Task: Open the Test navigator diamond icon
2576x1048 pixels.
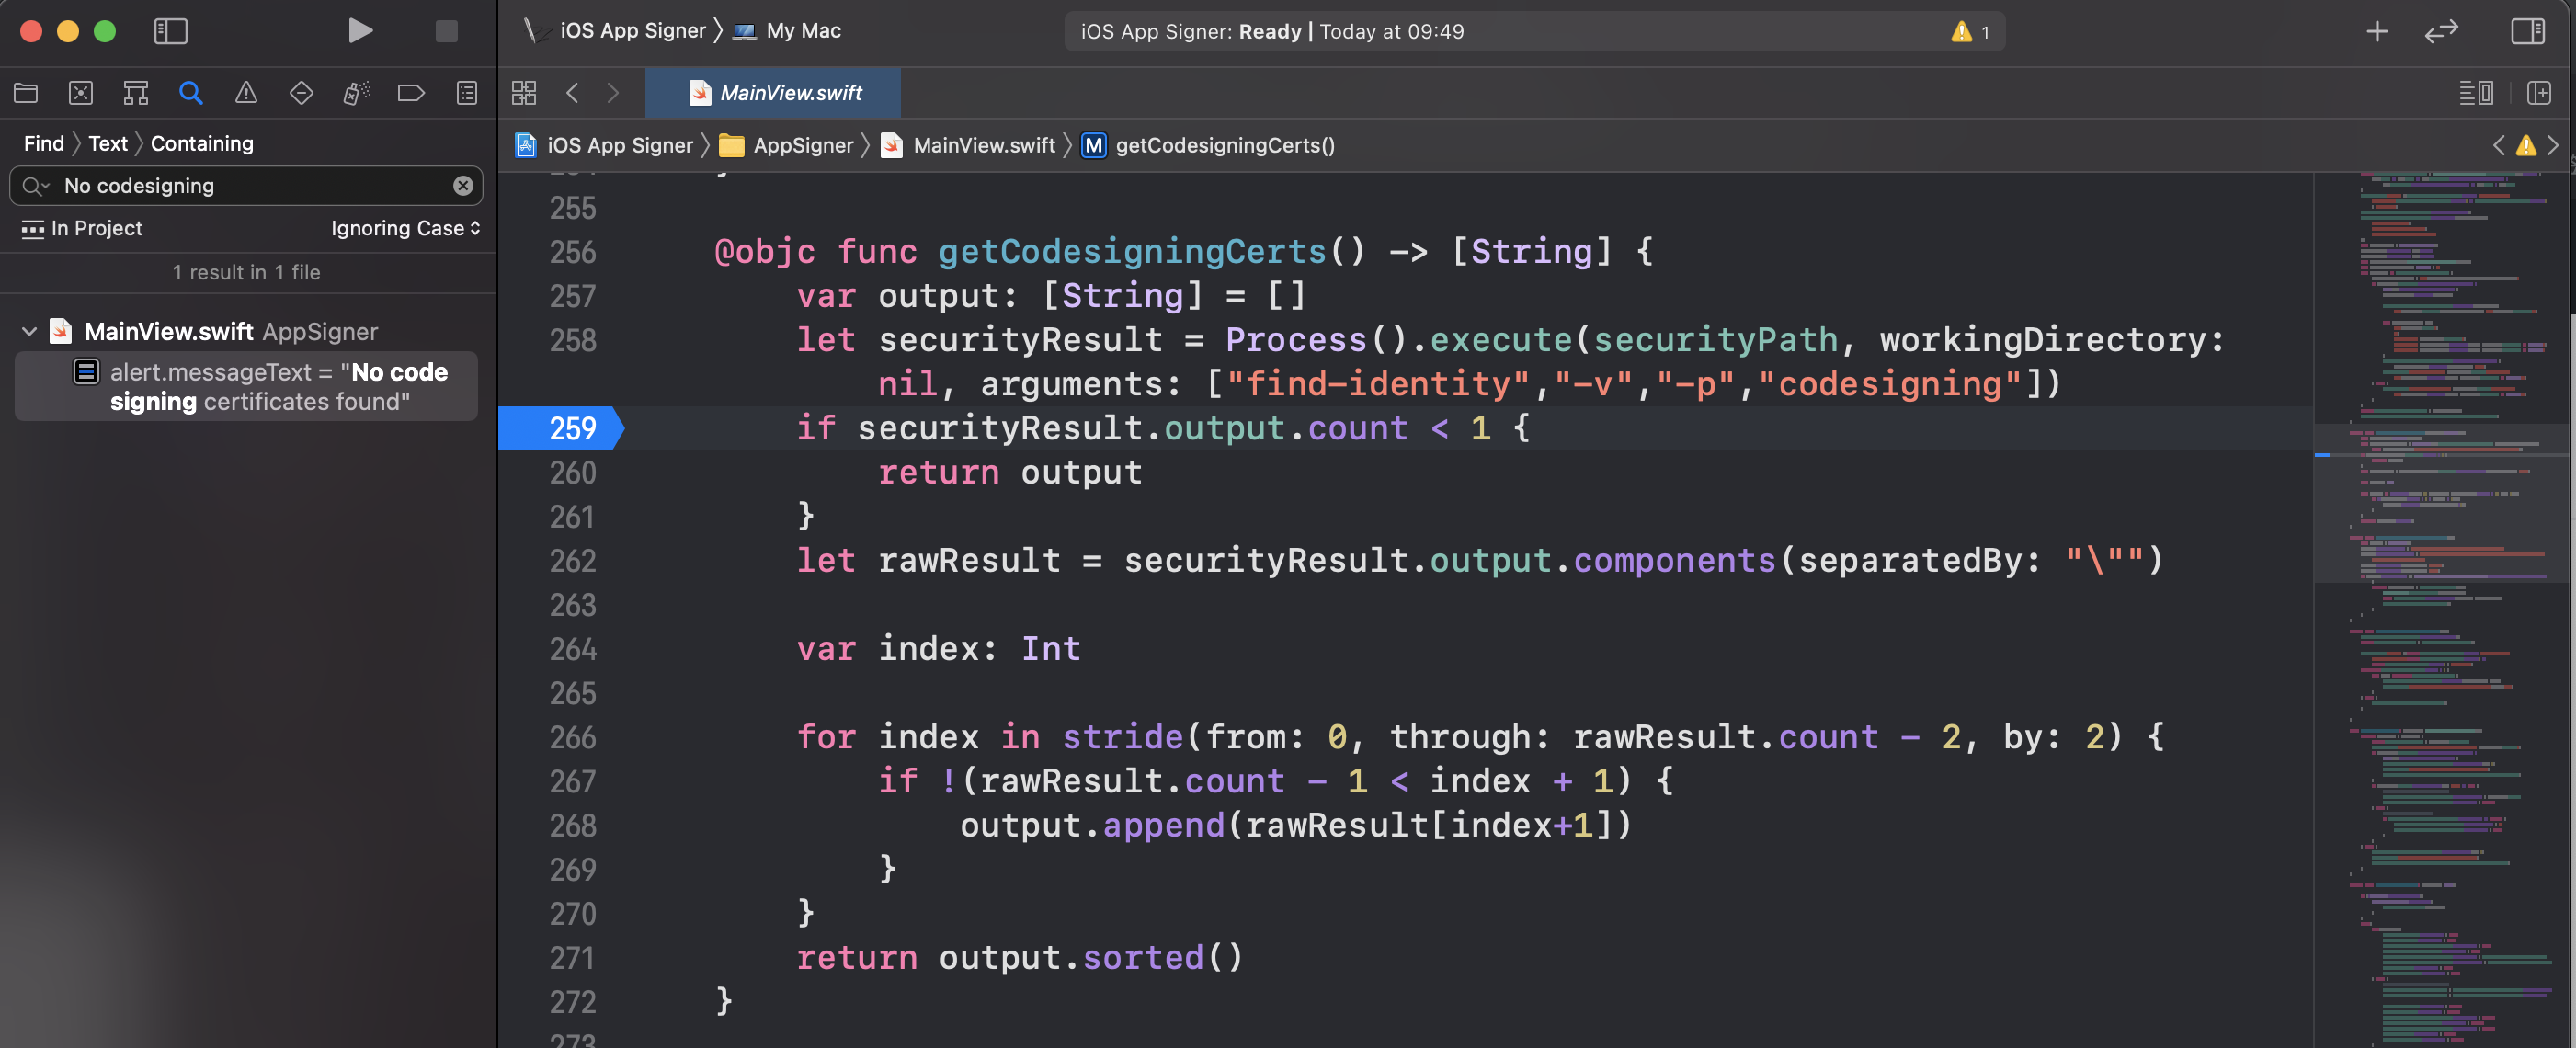Action: tap(301, 93)
